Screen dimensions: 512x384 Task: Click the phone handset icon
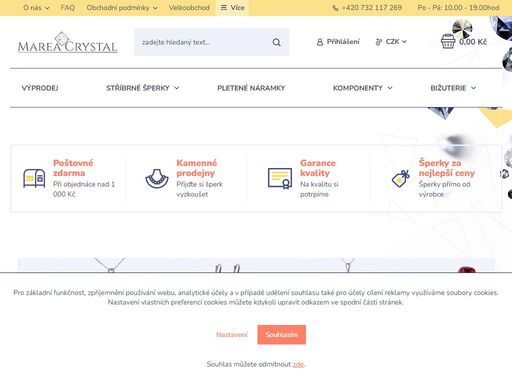pos(336,8)
